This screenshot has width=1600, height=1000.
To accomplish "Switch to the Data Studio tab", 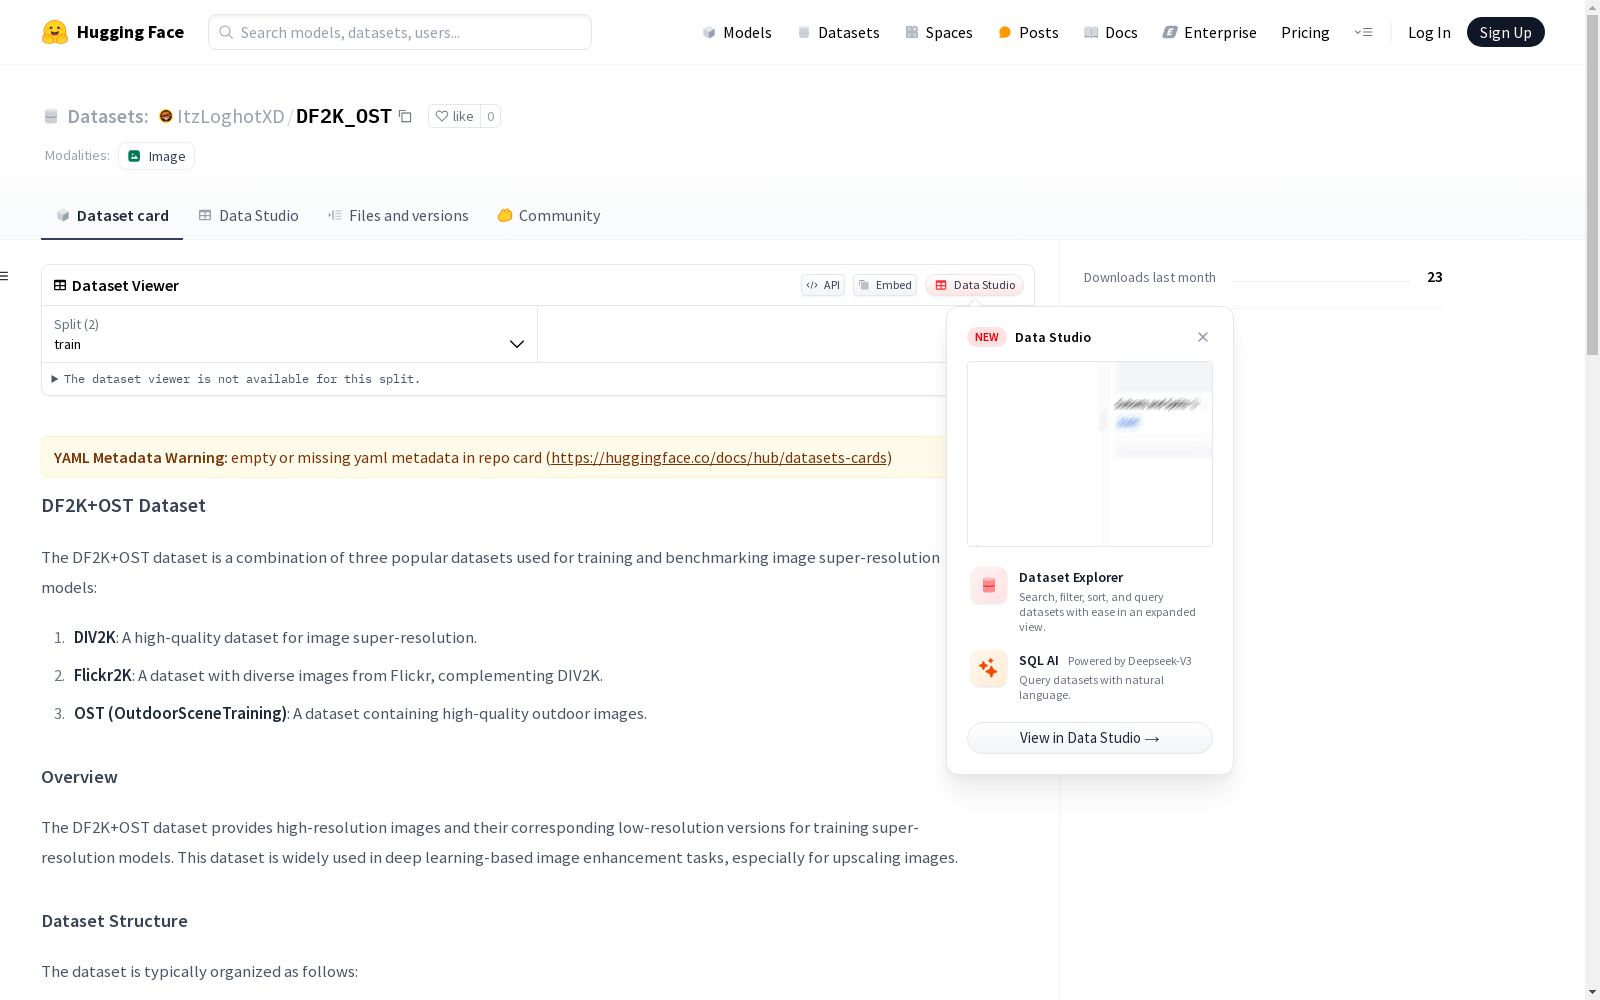I will [x=248, y=216].
